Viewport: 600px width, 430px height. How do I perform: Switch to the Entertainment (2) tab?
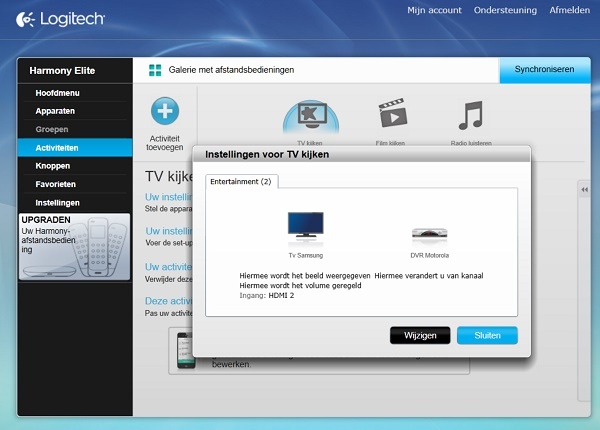(x=241, y=182)
